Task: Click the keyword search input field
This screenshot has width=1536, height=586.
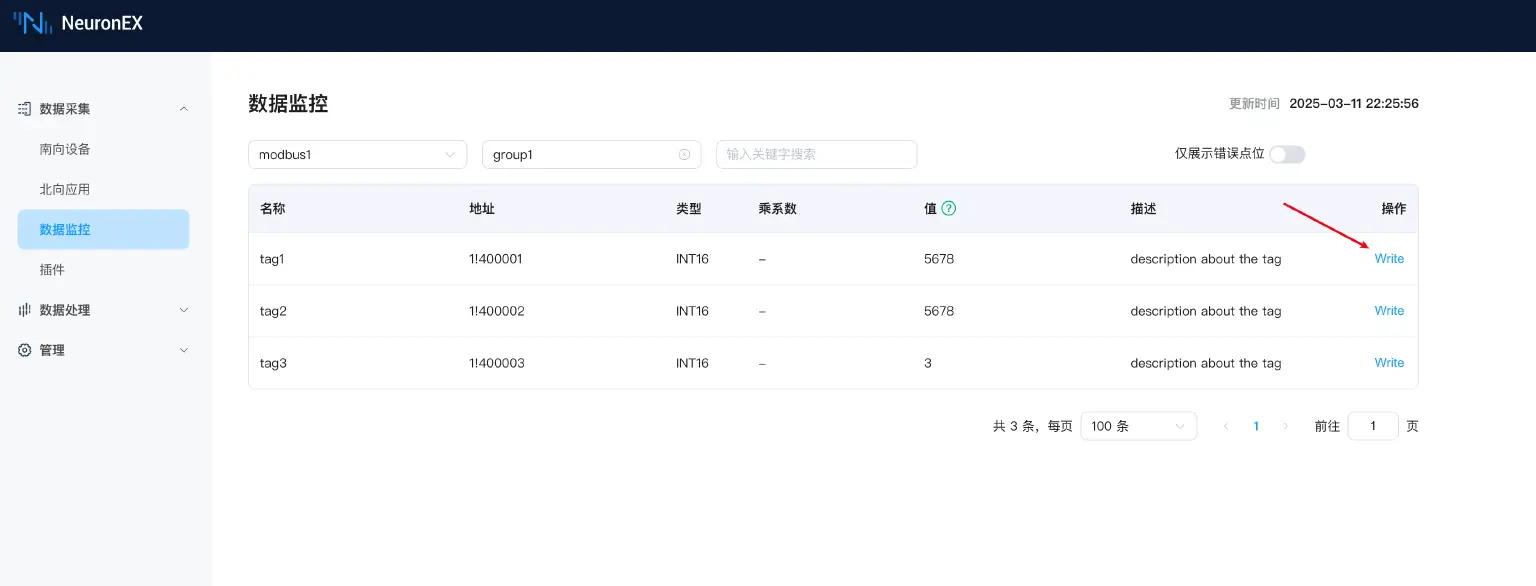Action: 816,155
